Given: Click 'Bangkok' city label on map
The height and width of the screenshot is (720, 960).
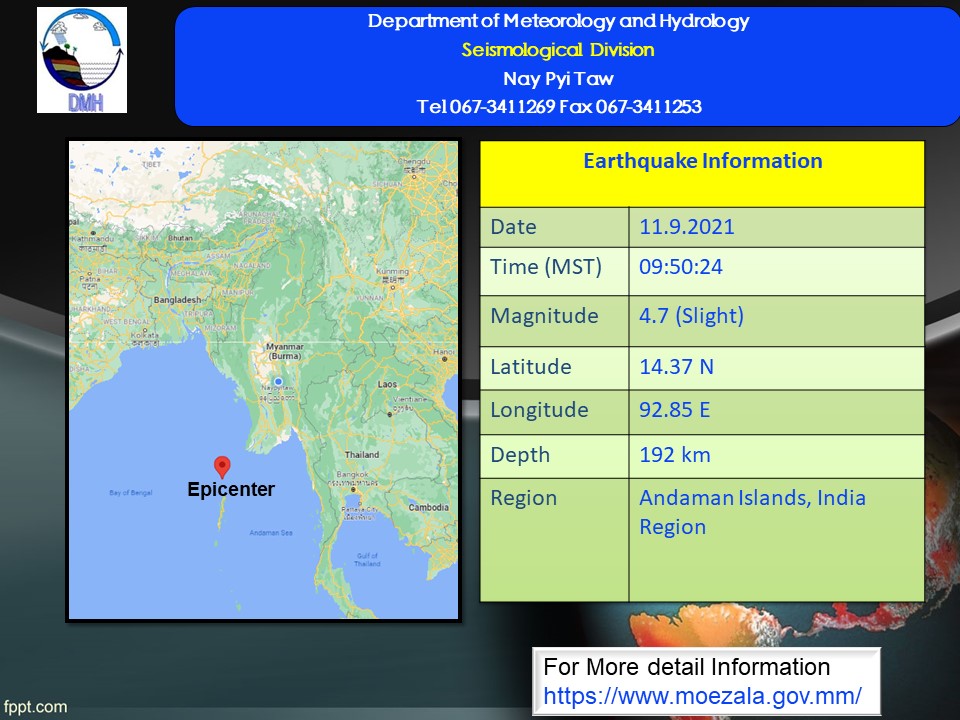Looking at the screenshot, I should click(353, 474).
